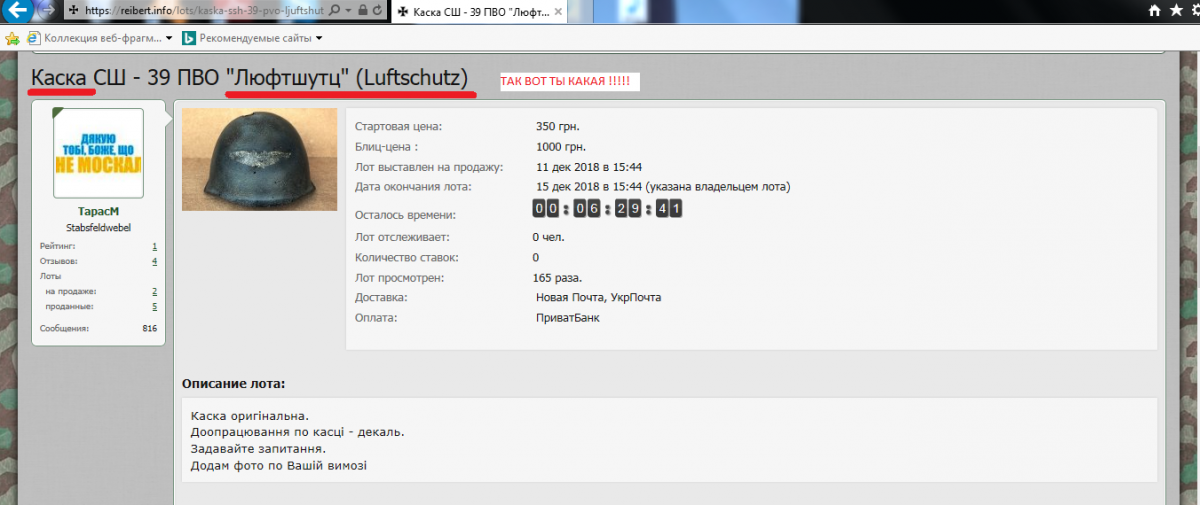Open the Отзывов count link "4"
The width and height of the screenshot is (1200, 505).
(154, 260)
